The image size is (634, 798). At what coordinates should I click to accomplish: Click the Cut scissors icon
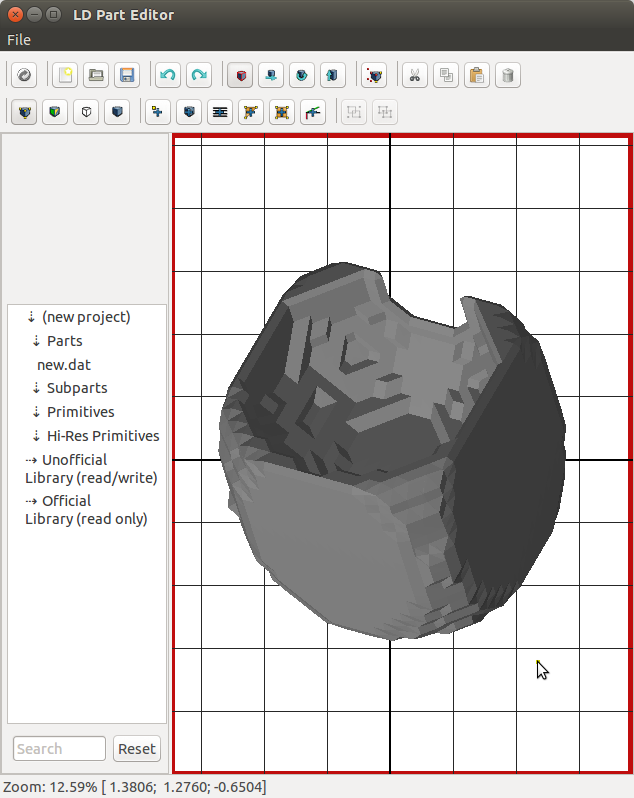pyautogui.click(x=414, y=75)
